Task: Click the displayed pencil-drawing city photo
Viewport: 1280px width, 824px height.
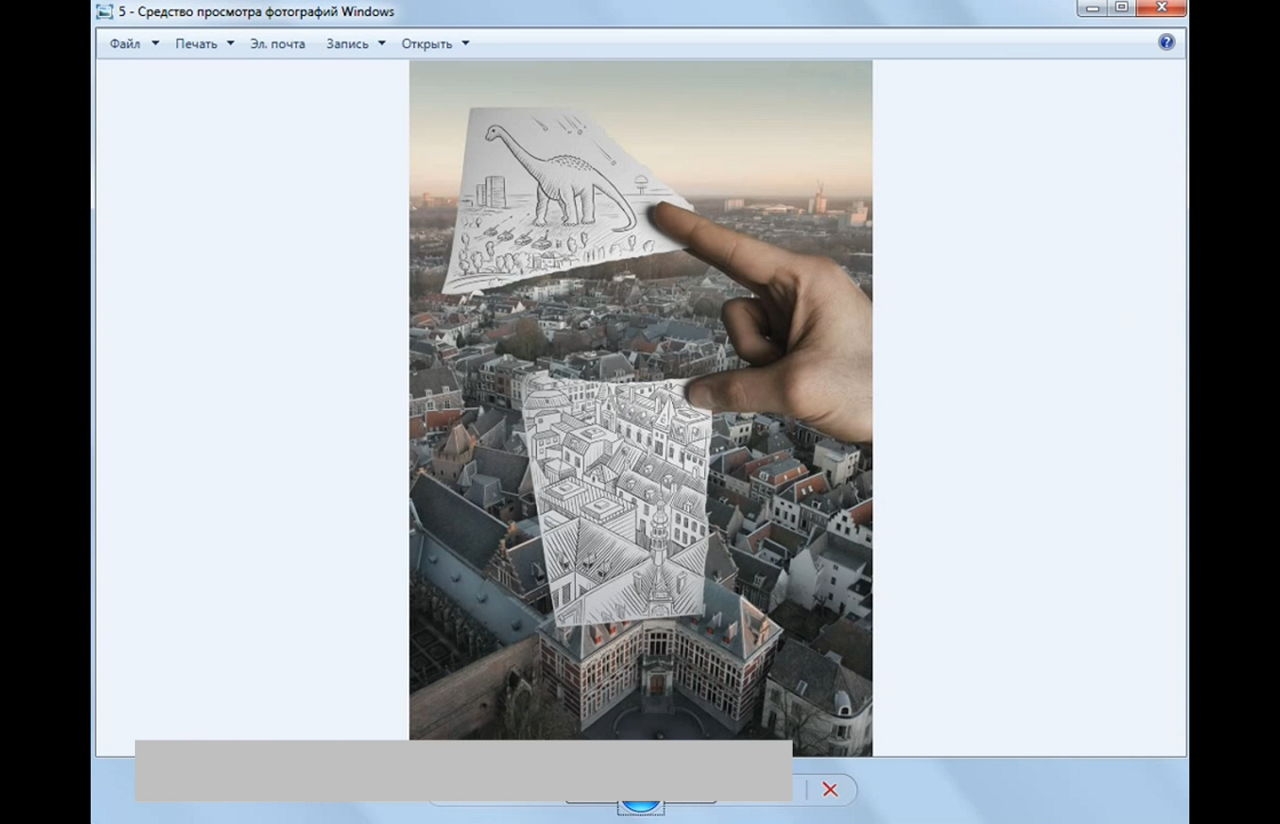Action: click(x=640, y=408)
